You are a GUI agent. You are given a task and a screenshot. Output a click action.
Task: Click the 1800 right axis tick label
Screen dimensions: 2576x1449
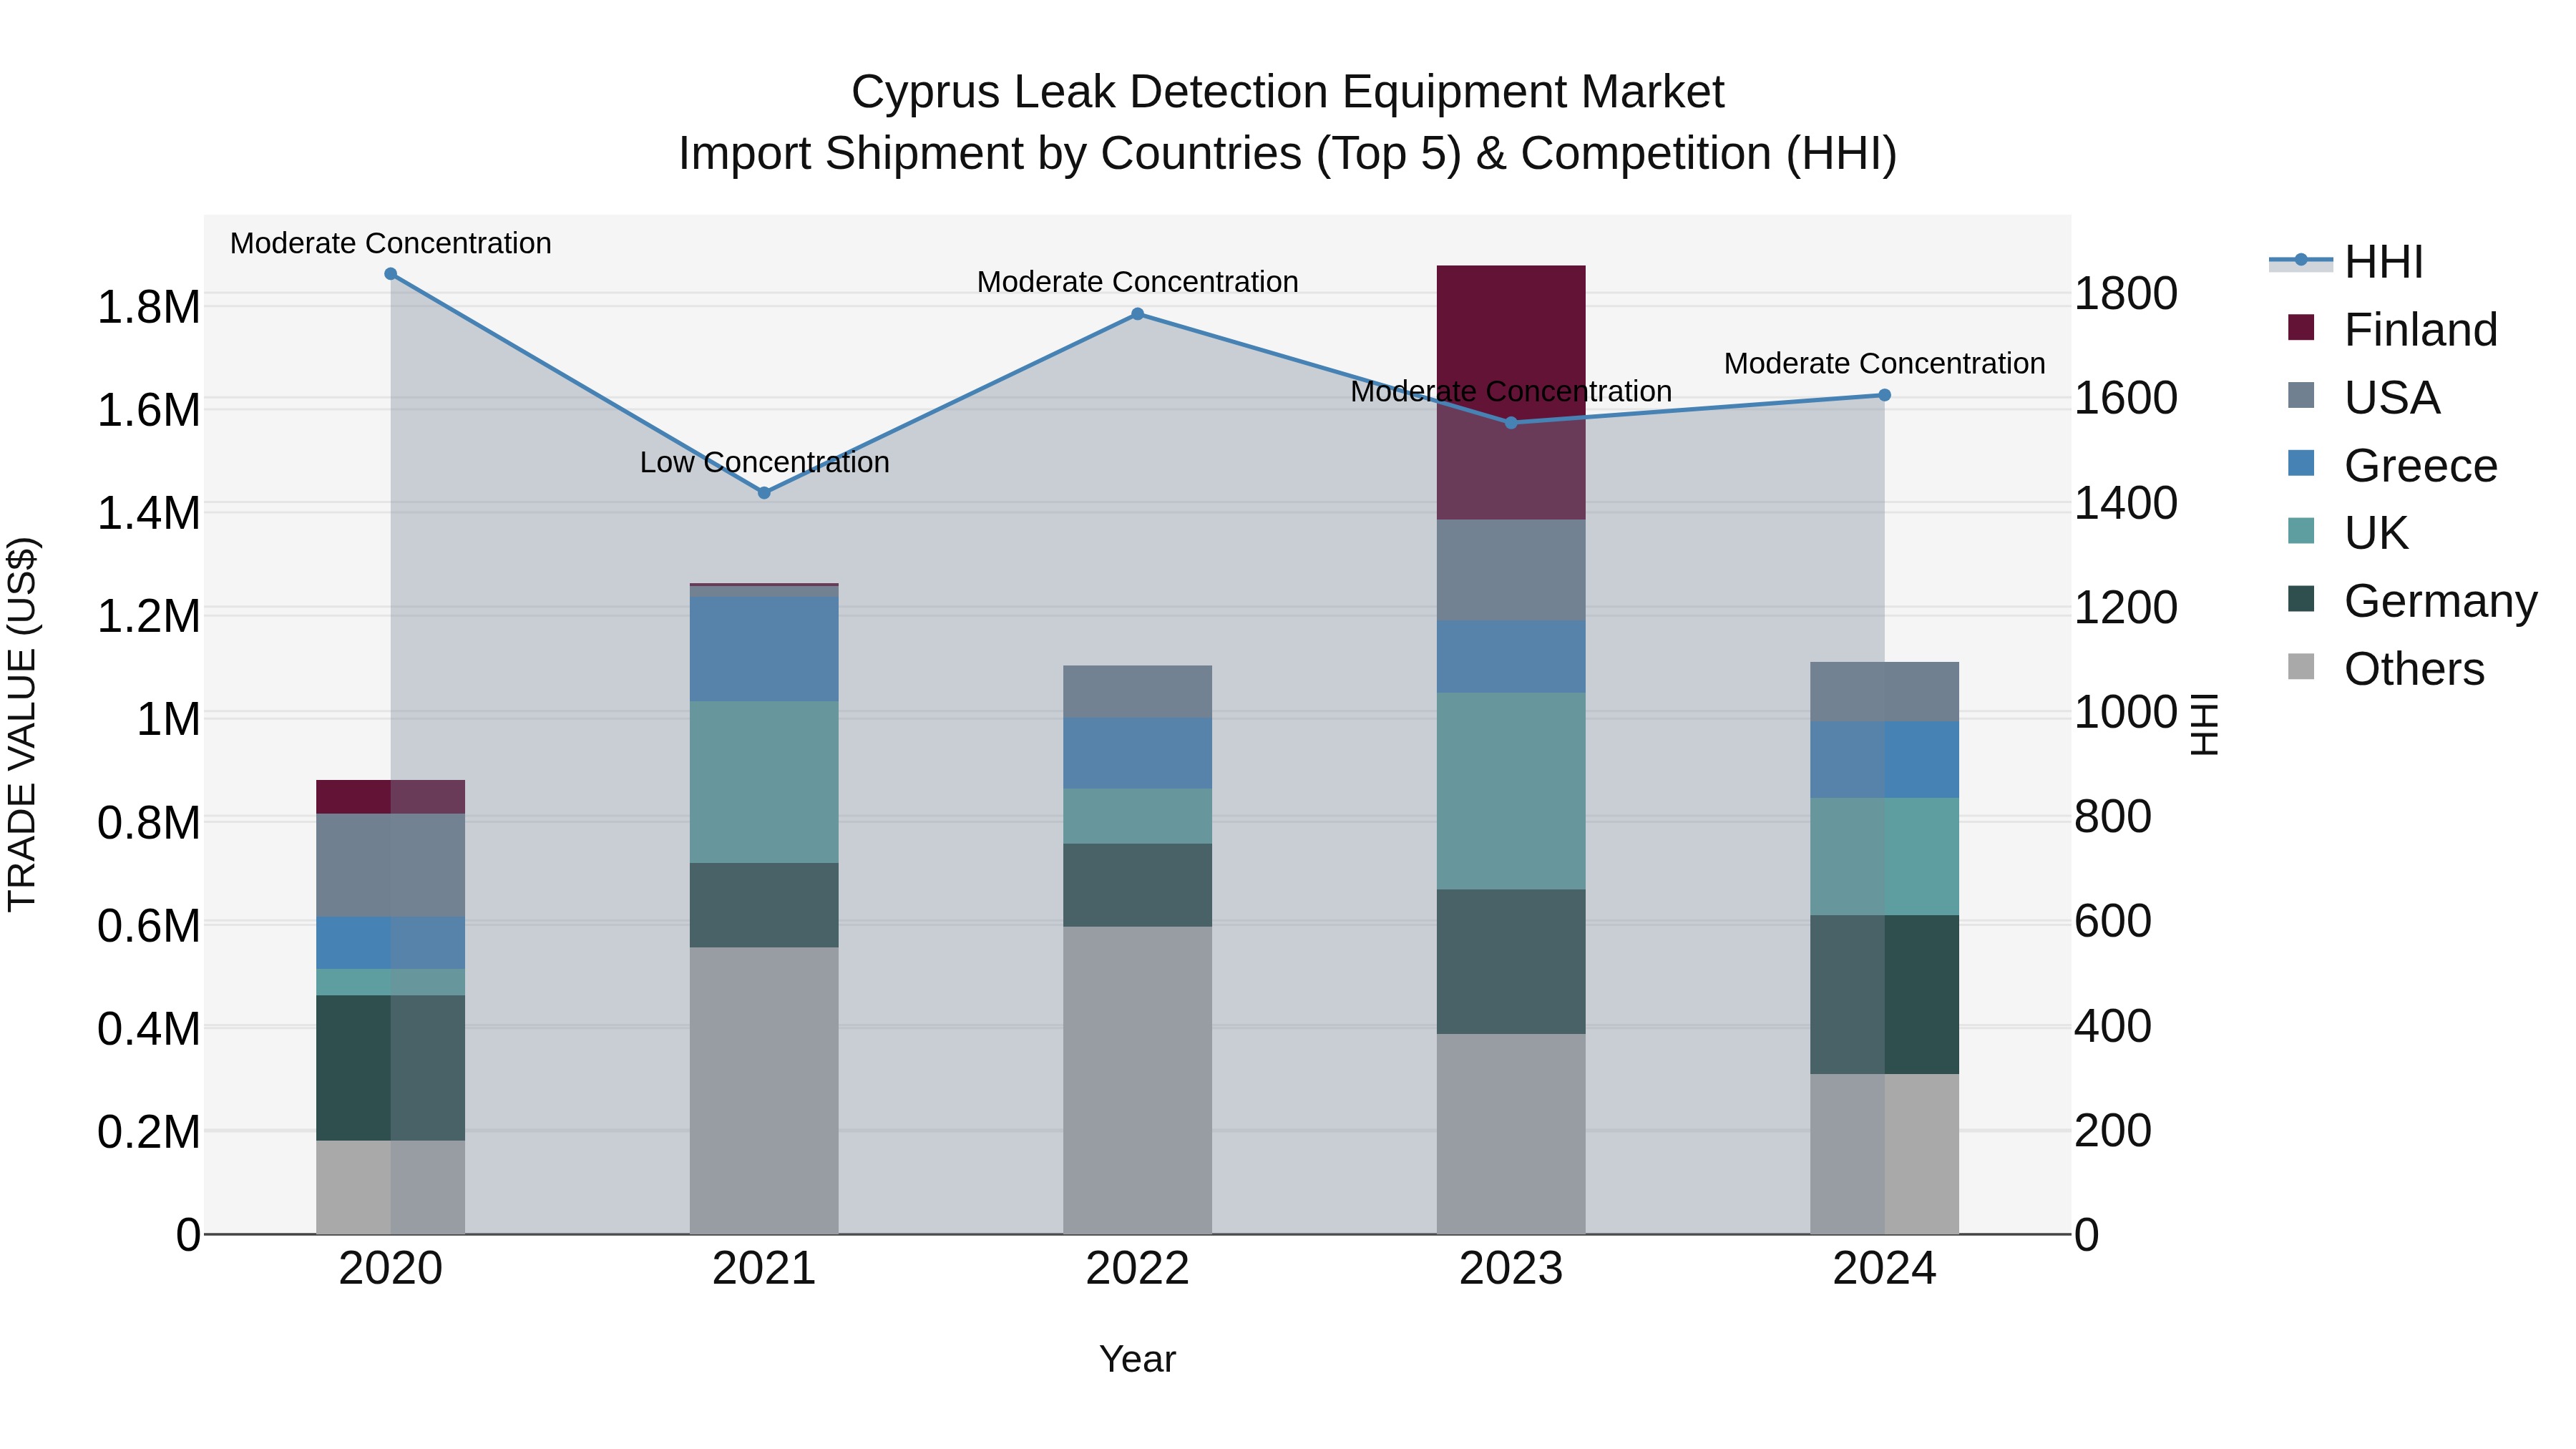pos(2126,293)
